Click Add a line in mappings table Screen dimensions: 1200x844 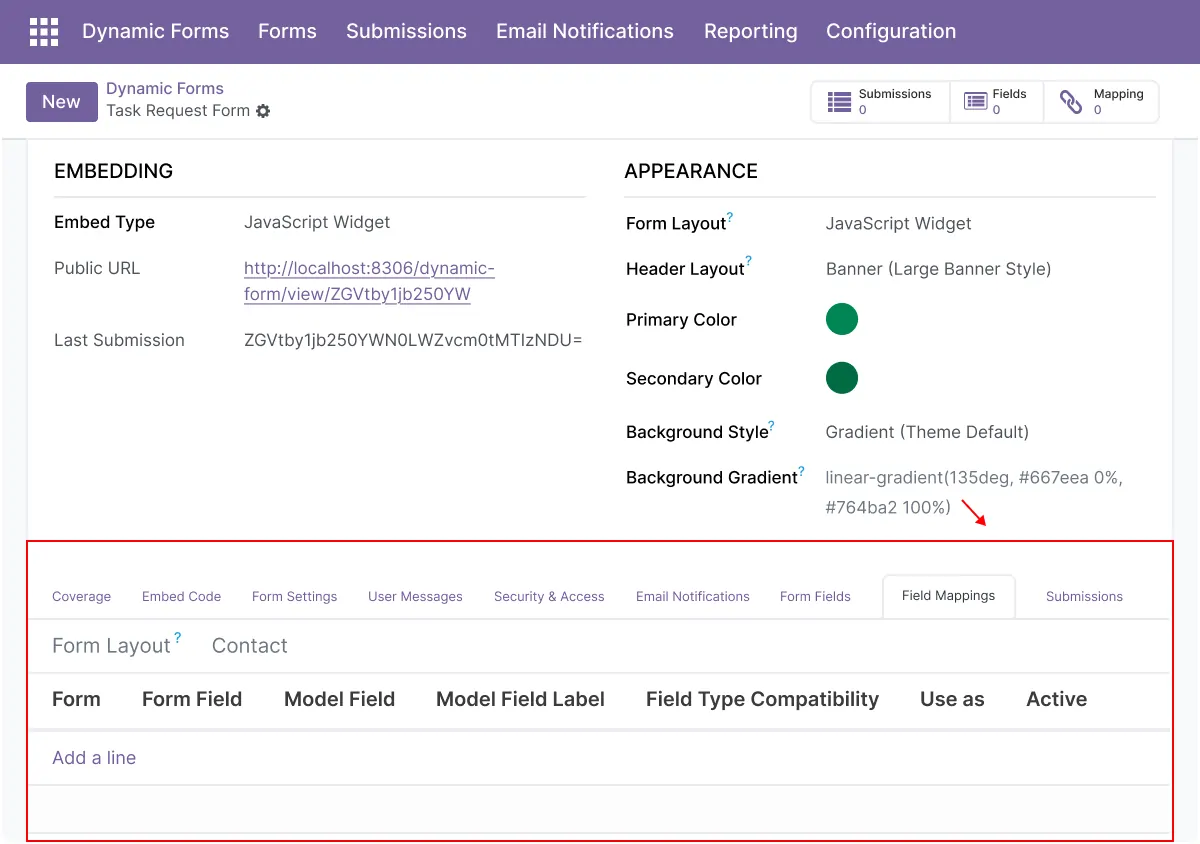click(94, 758)
